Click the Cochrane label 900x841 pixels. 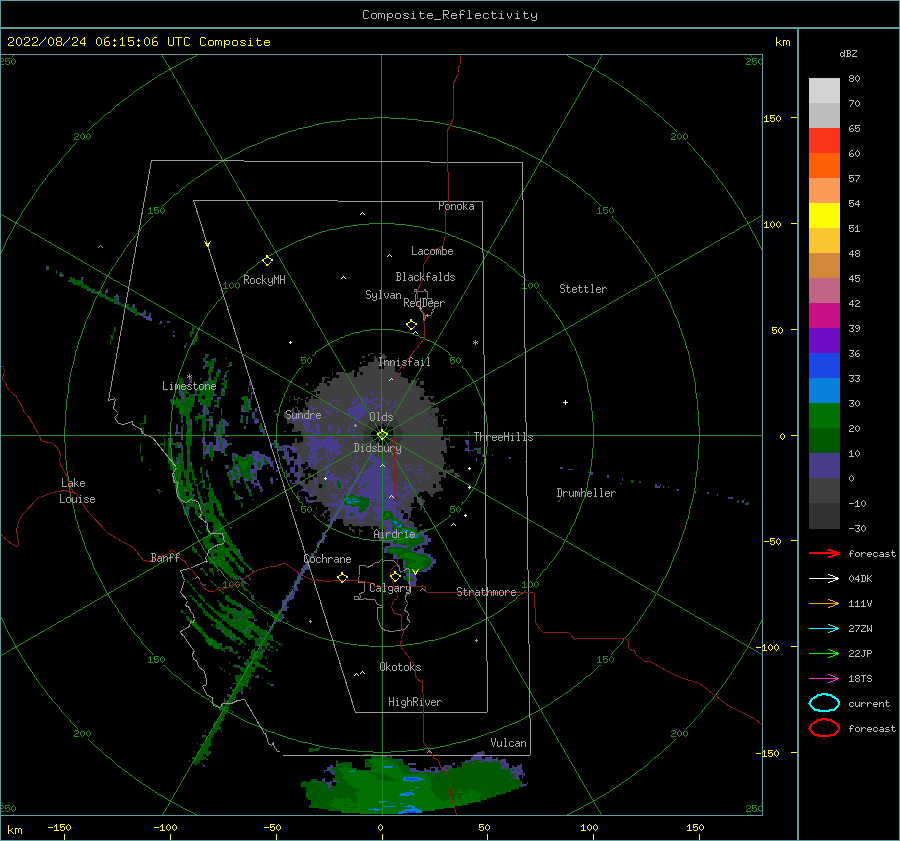(327, 559)
